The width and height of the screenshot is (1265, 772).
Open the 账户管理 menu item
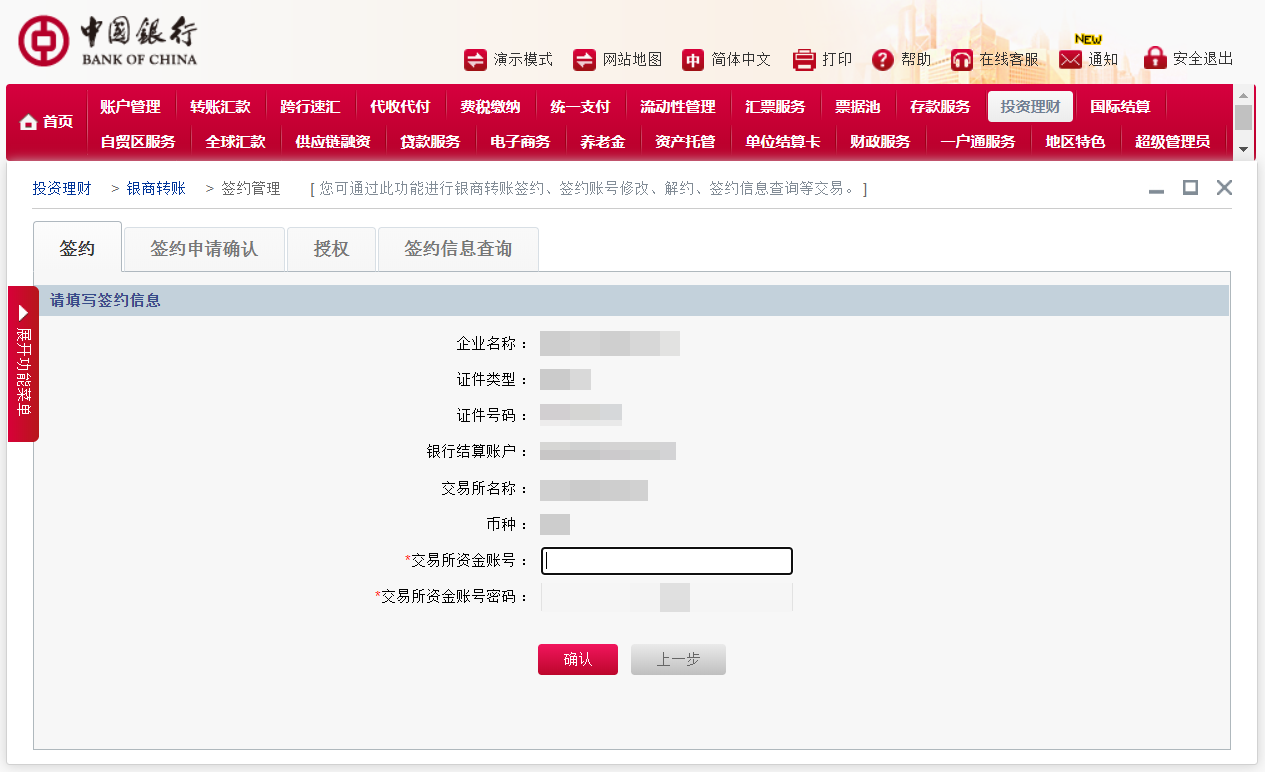pyautogui.click(x=130, y=107)
